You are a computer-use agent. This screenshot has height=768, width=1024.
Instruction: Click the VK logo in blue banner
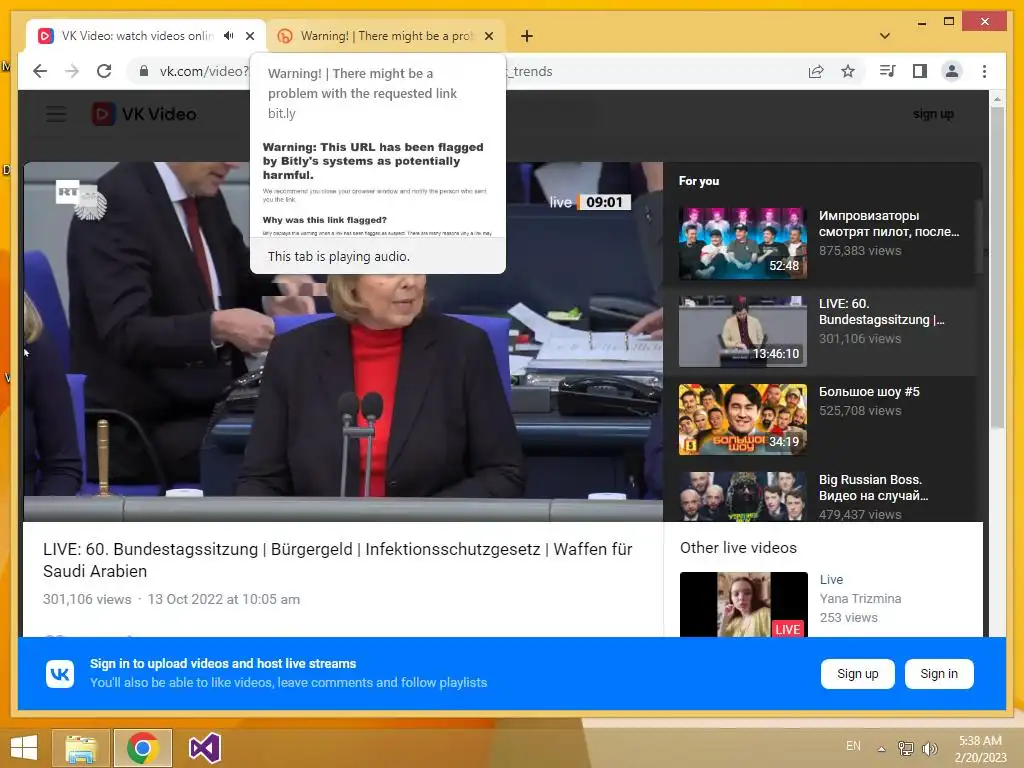coord(60,674)
